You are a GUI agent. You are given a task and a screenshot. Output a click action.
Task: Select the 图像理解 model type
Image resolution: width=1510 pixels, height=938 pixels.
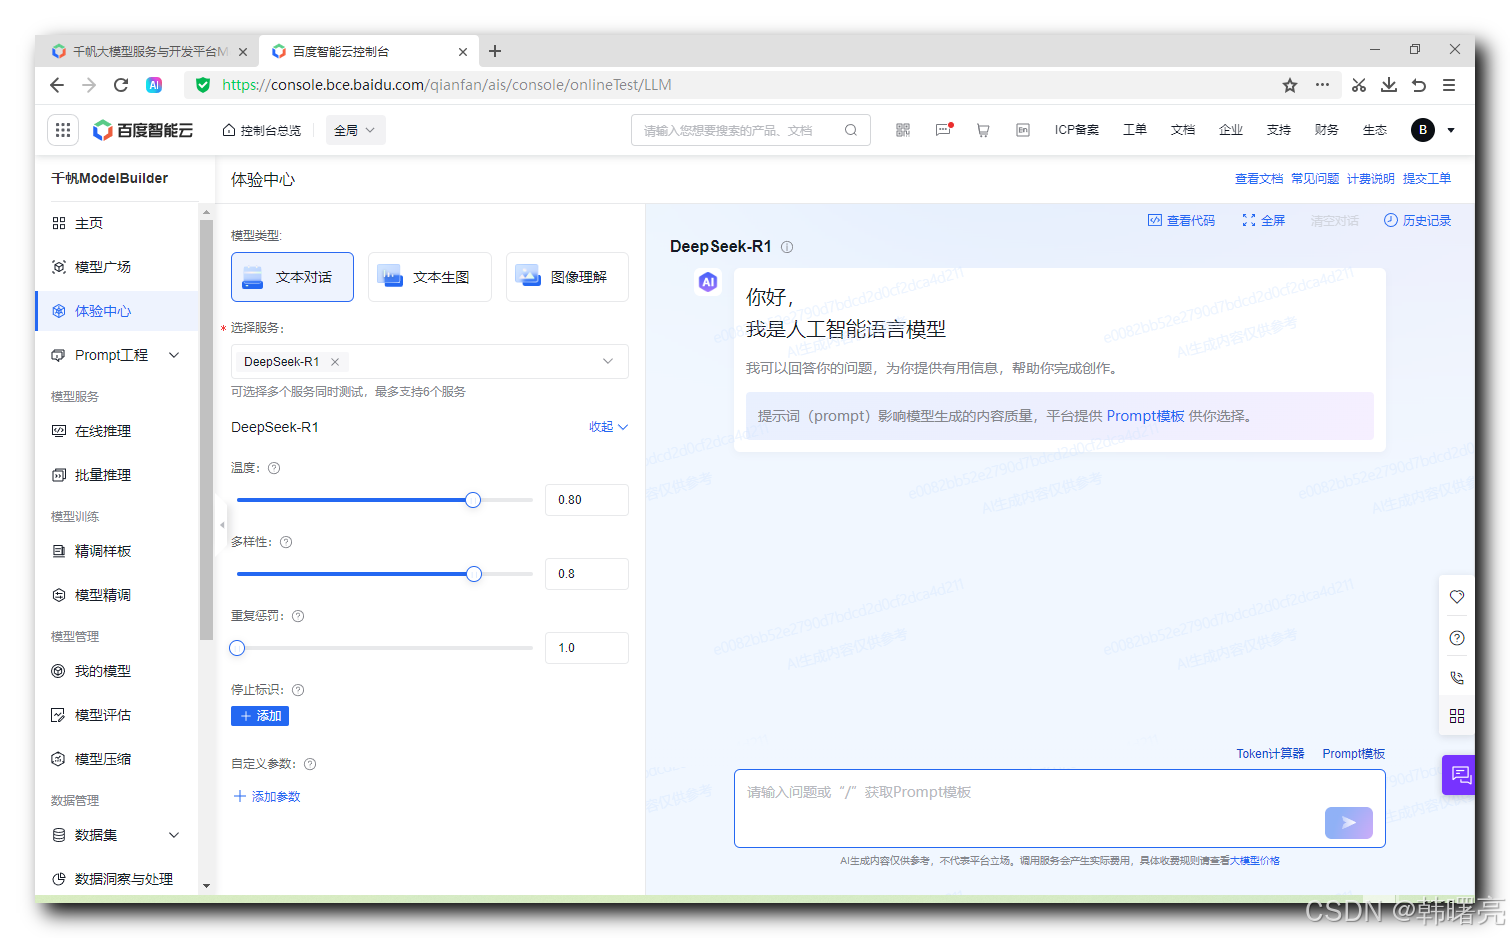(x=568, y=277)
